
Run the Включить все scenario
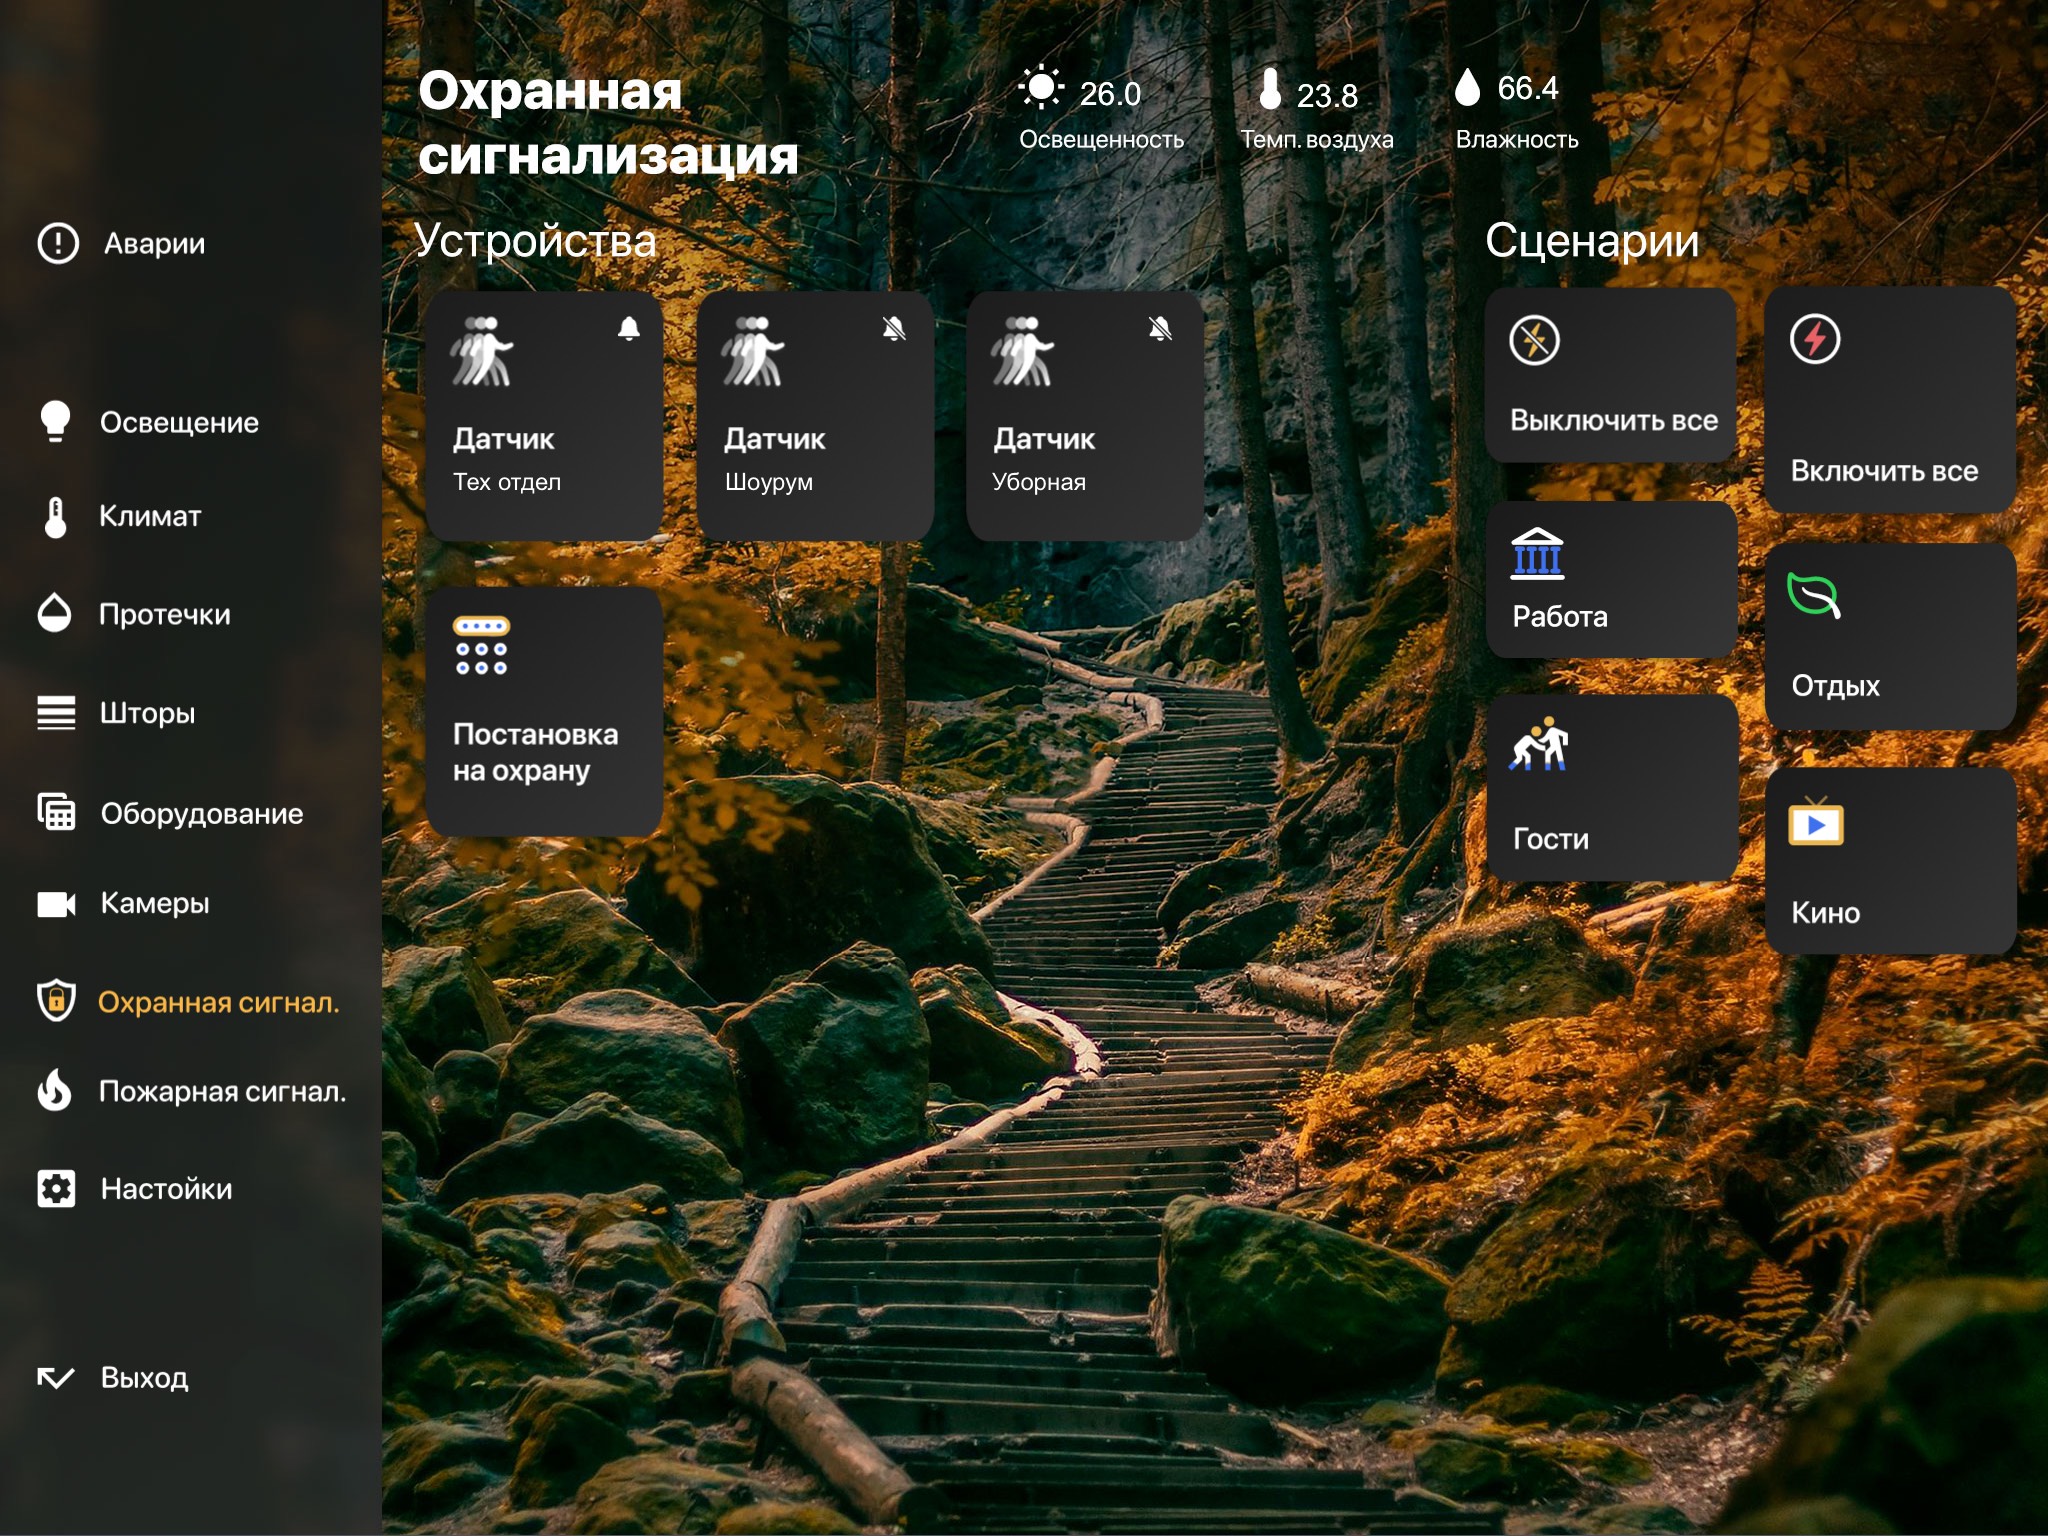1889,402
